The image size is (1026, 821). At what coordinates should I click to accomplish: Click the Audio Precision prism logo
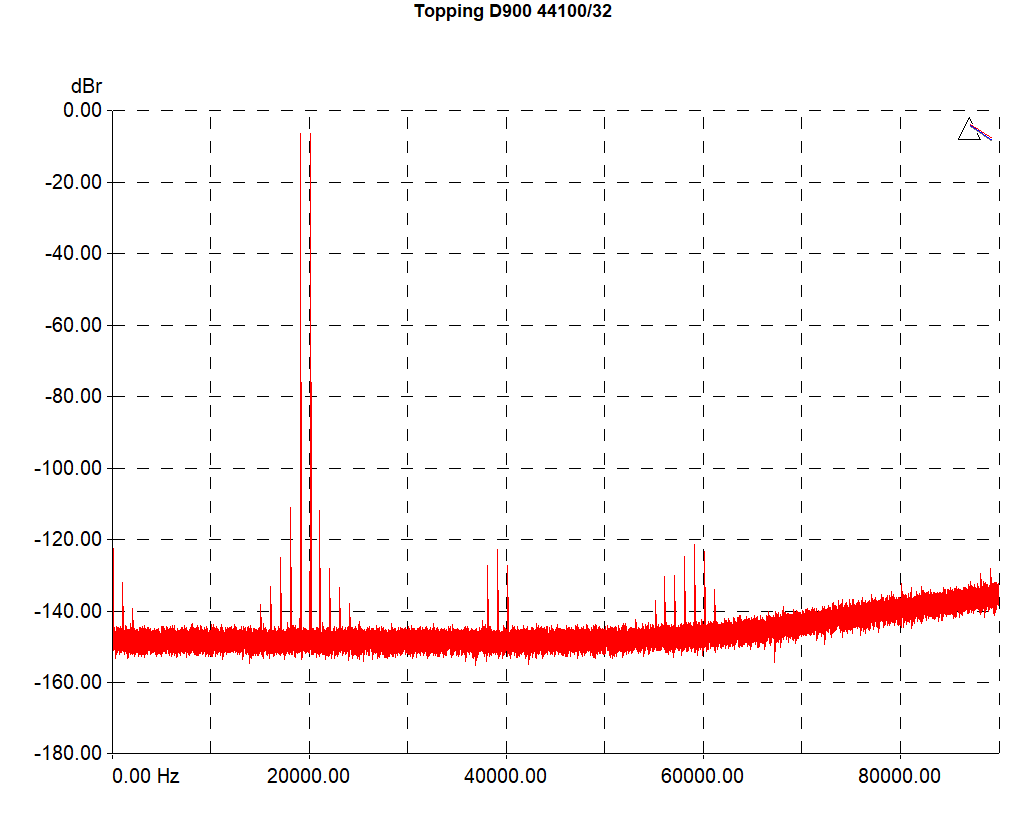click(974, 130)
